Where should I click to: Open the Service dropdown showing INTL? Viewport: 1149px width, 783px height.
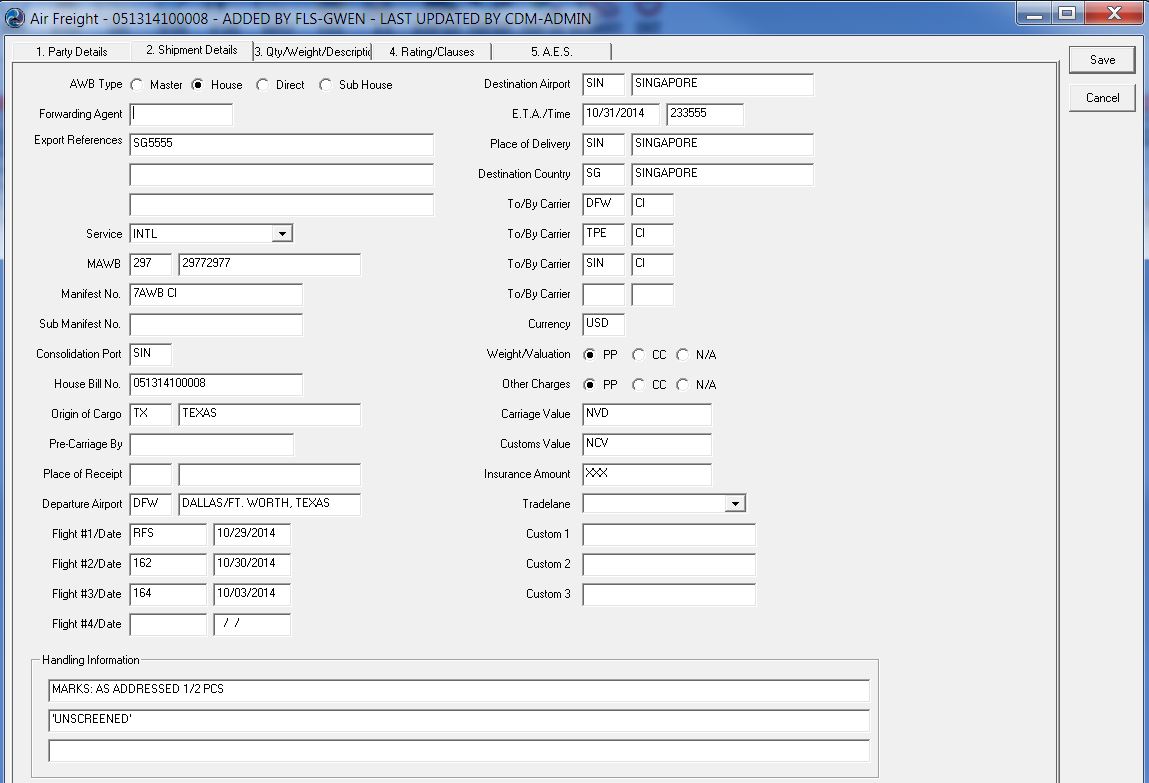(x=283, y=234)
